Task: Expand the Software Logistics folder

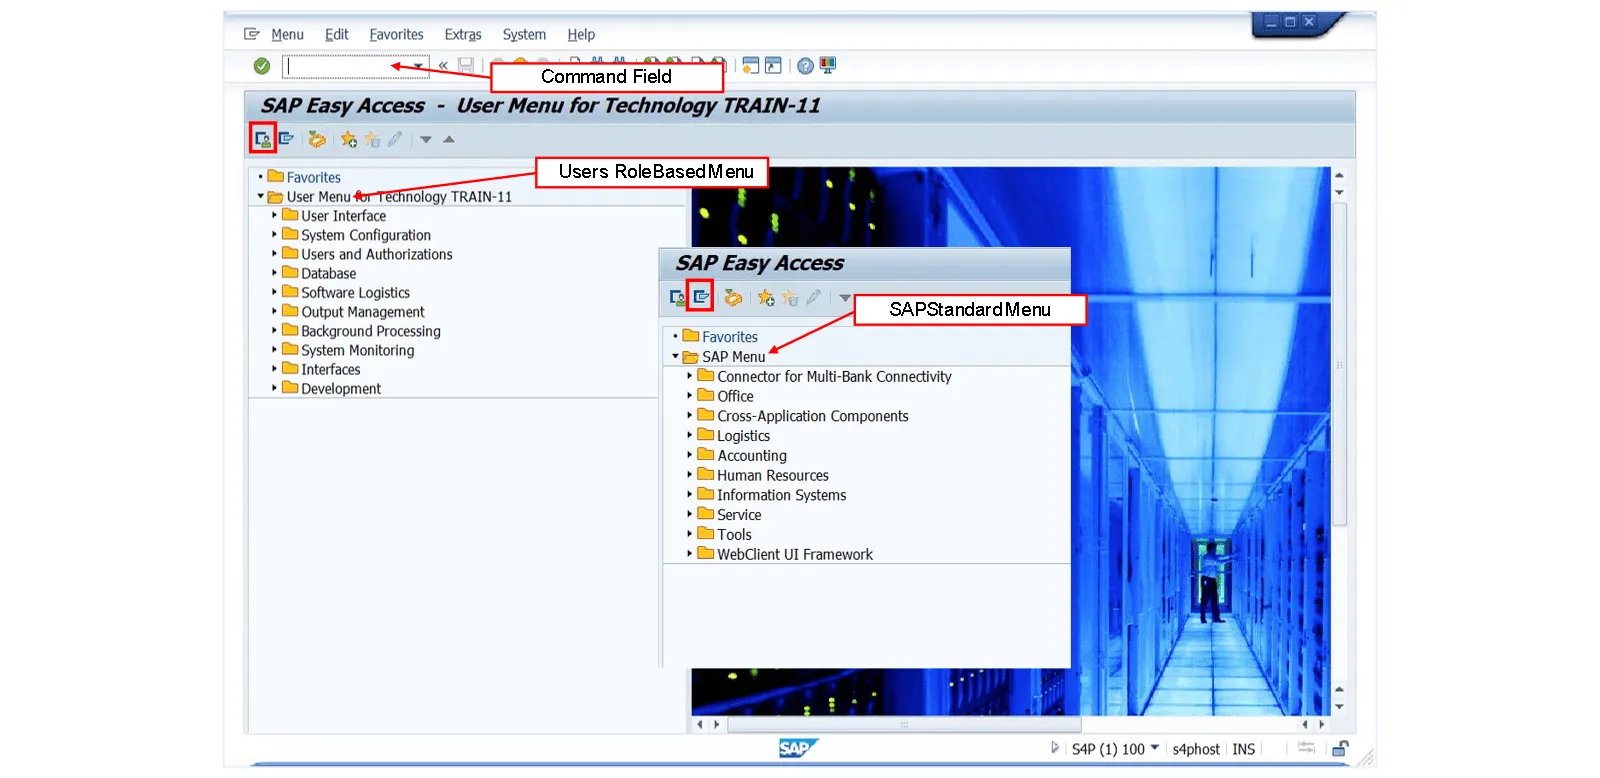Action: coord(275,291)
